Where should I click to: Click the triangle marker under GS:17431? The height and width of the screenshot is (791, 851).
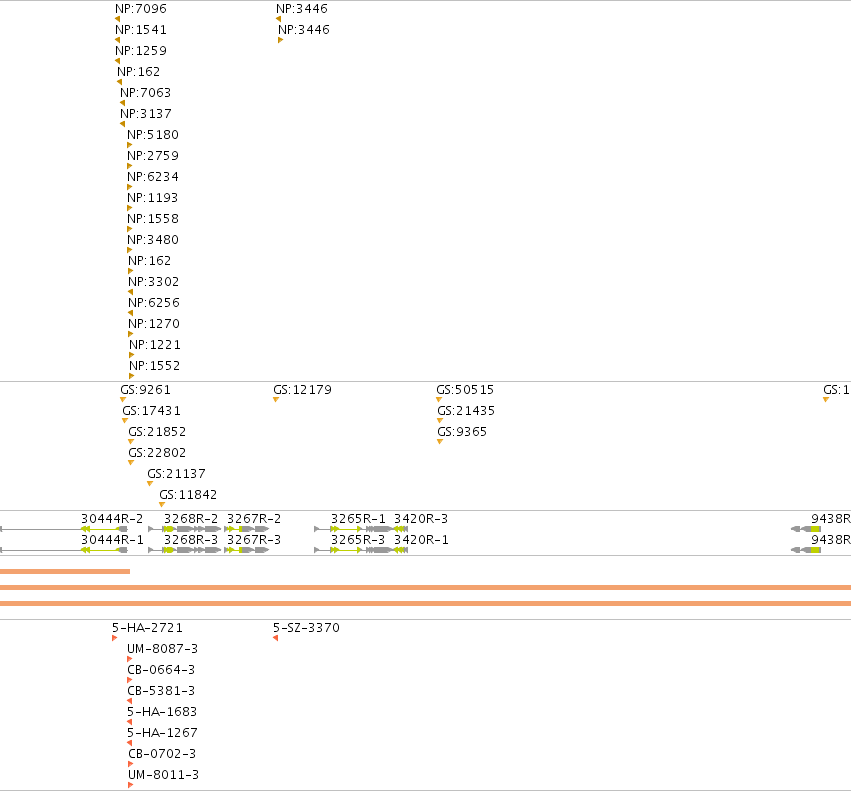tap(125, 421)
